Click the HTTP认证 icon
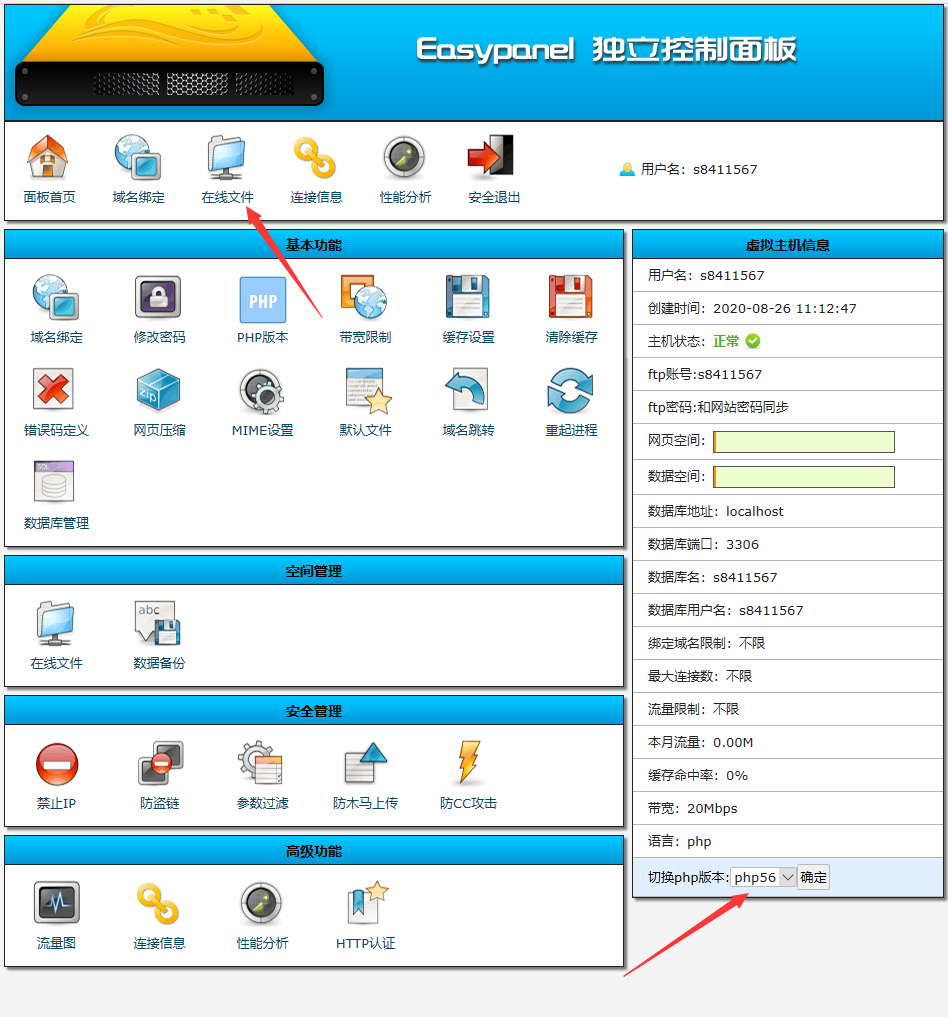 [368, 902]
